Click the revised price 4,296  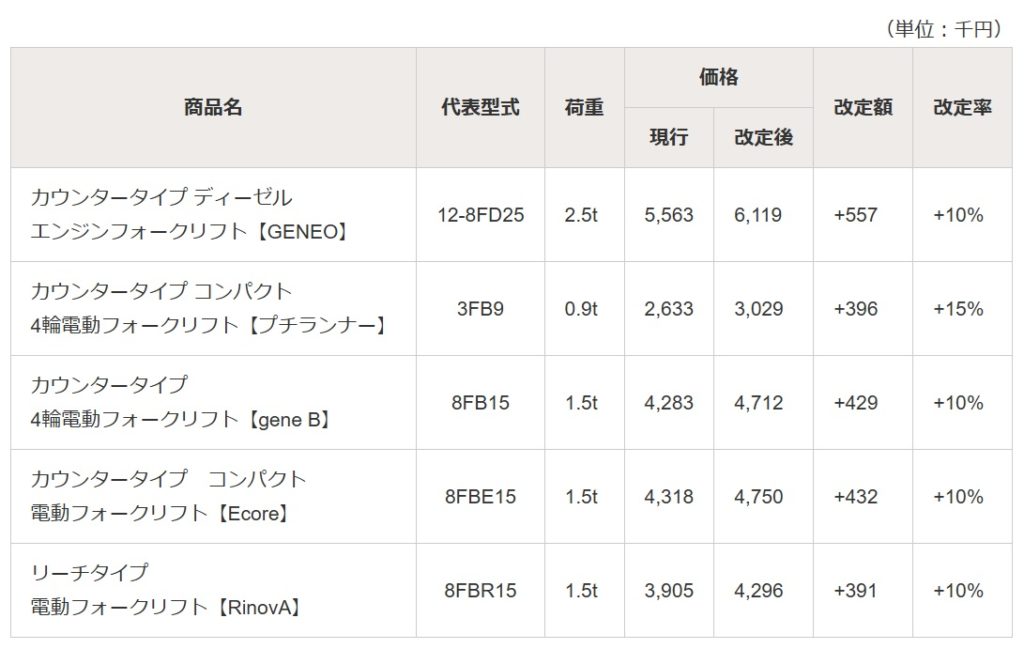pos(758,591)
